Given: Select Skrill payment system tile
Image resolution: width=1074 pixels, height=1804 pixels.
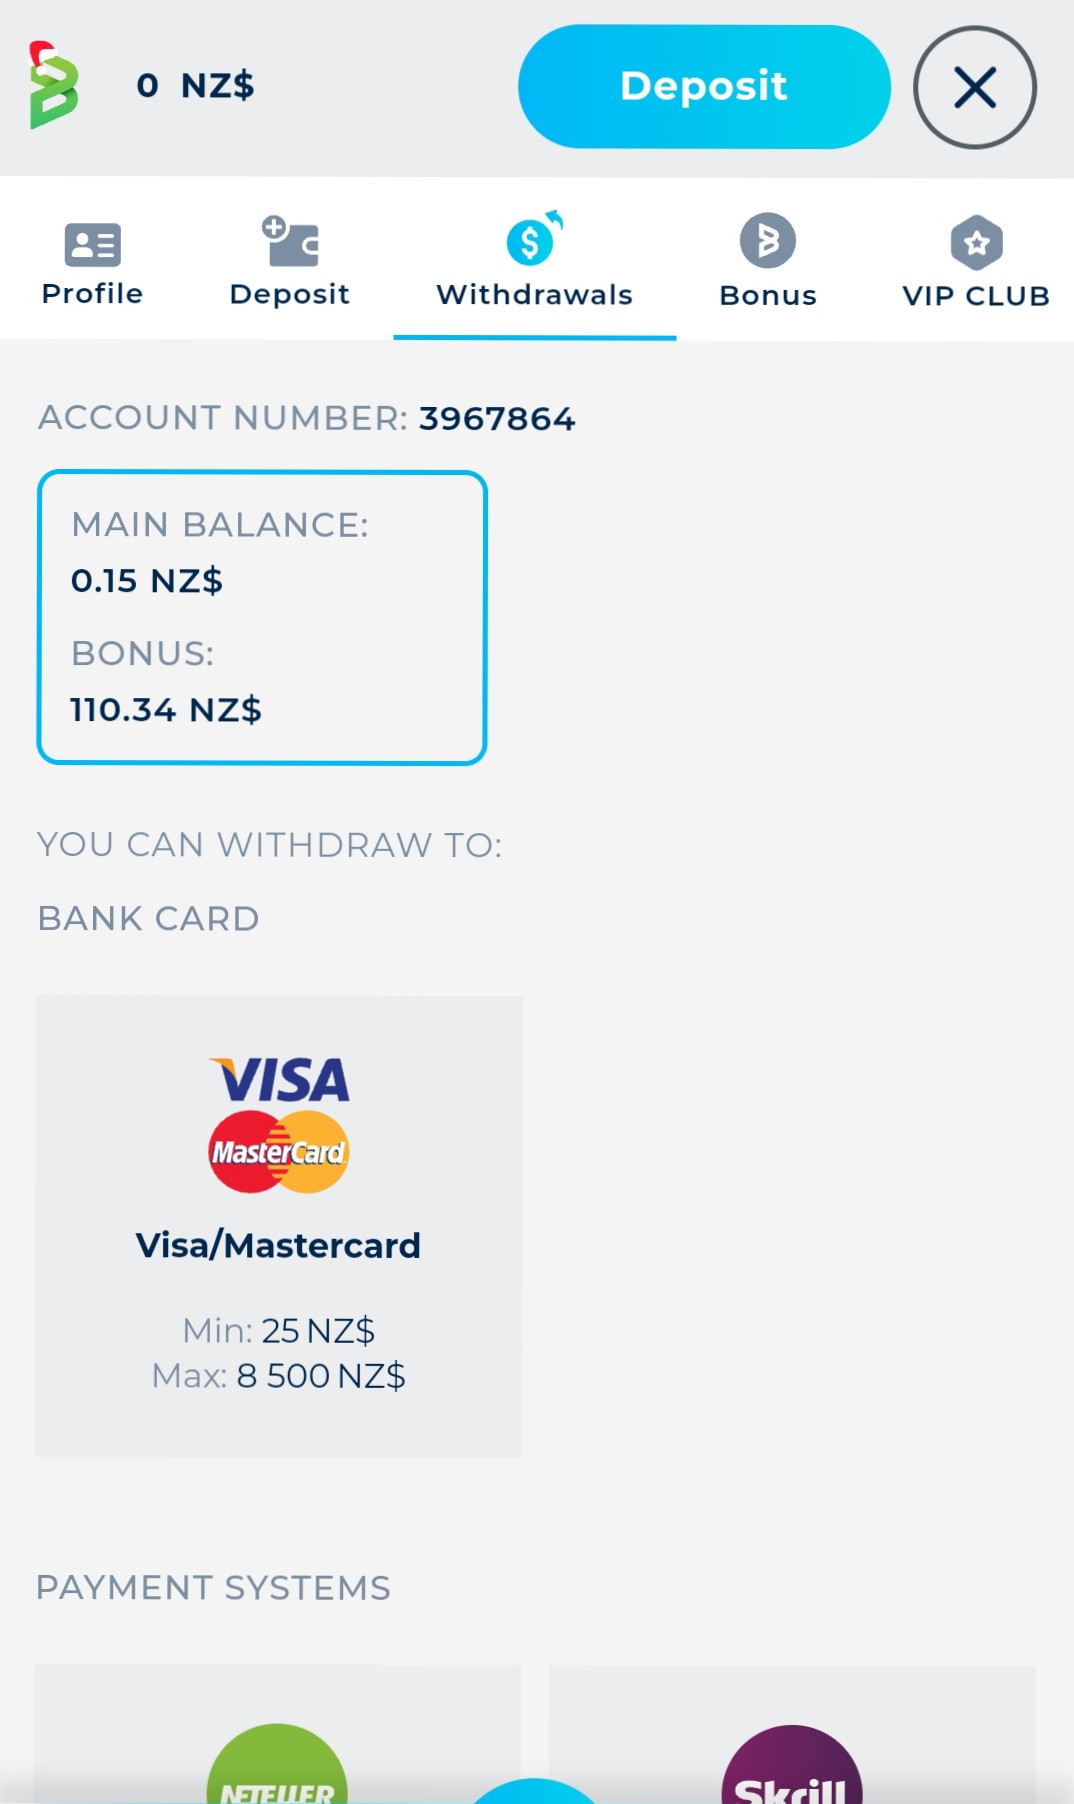Looking at the screenshot, I should 792,1734.
